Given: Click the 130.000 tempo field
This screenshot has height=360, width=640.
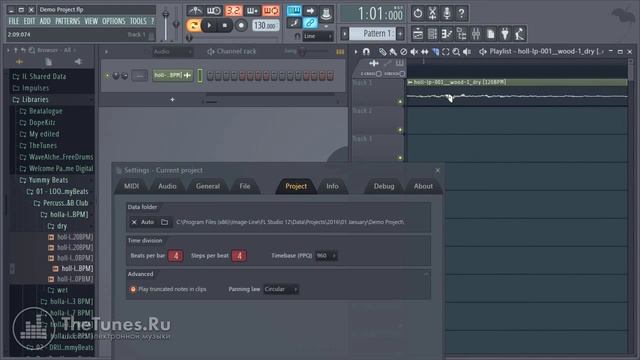Looking at the screenshot, I should [265, 26].
